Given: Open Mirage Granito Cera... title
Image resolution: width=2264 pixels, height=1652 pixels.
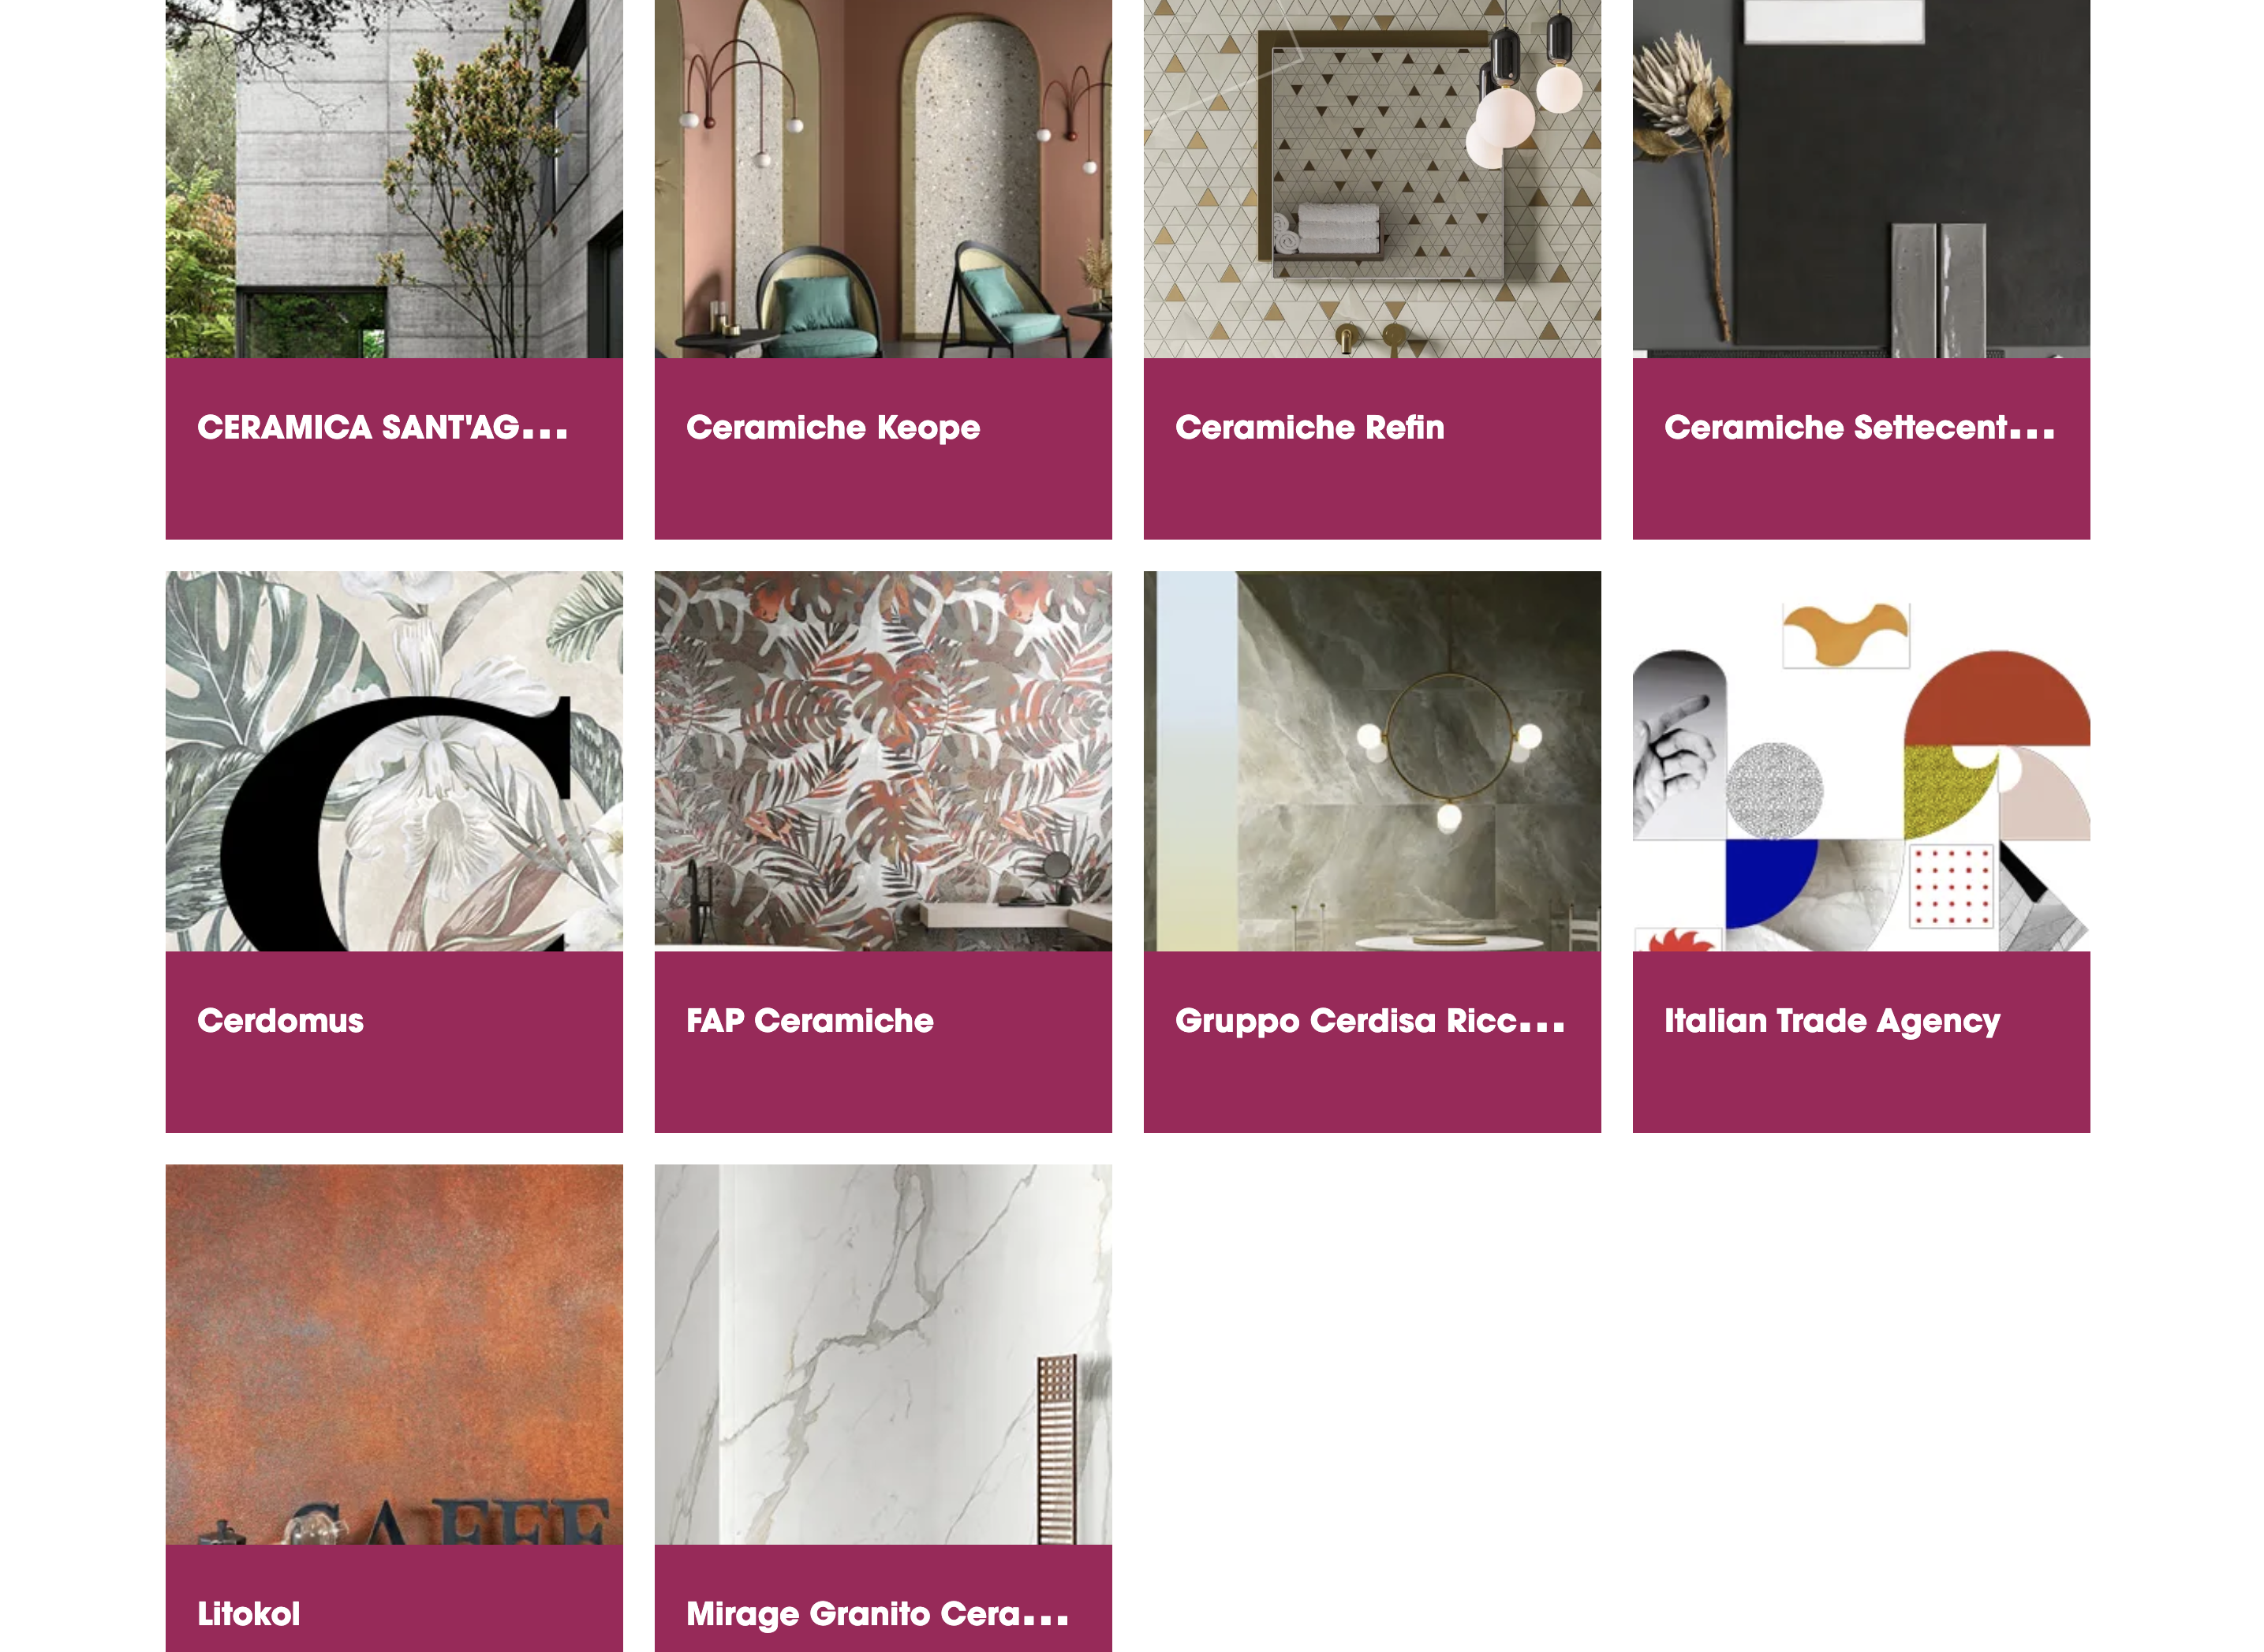Looking at the screenshot, I should coord(877,1614).
